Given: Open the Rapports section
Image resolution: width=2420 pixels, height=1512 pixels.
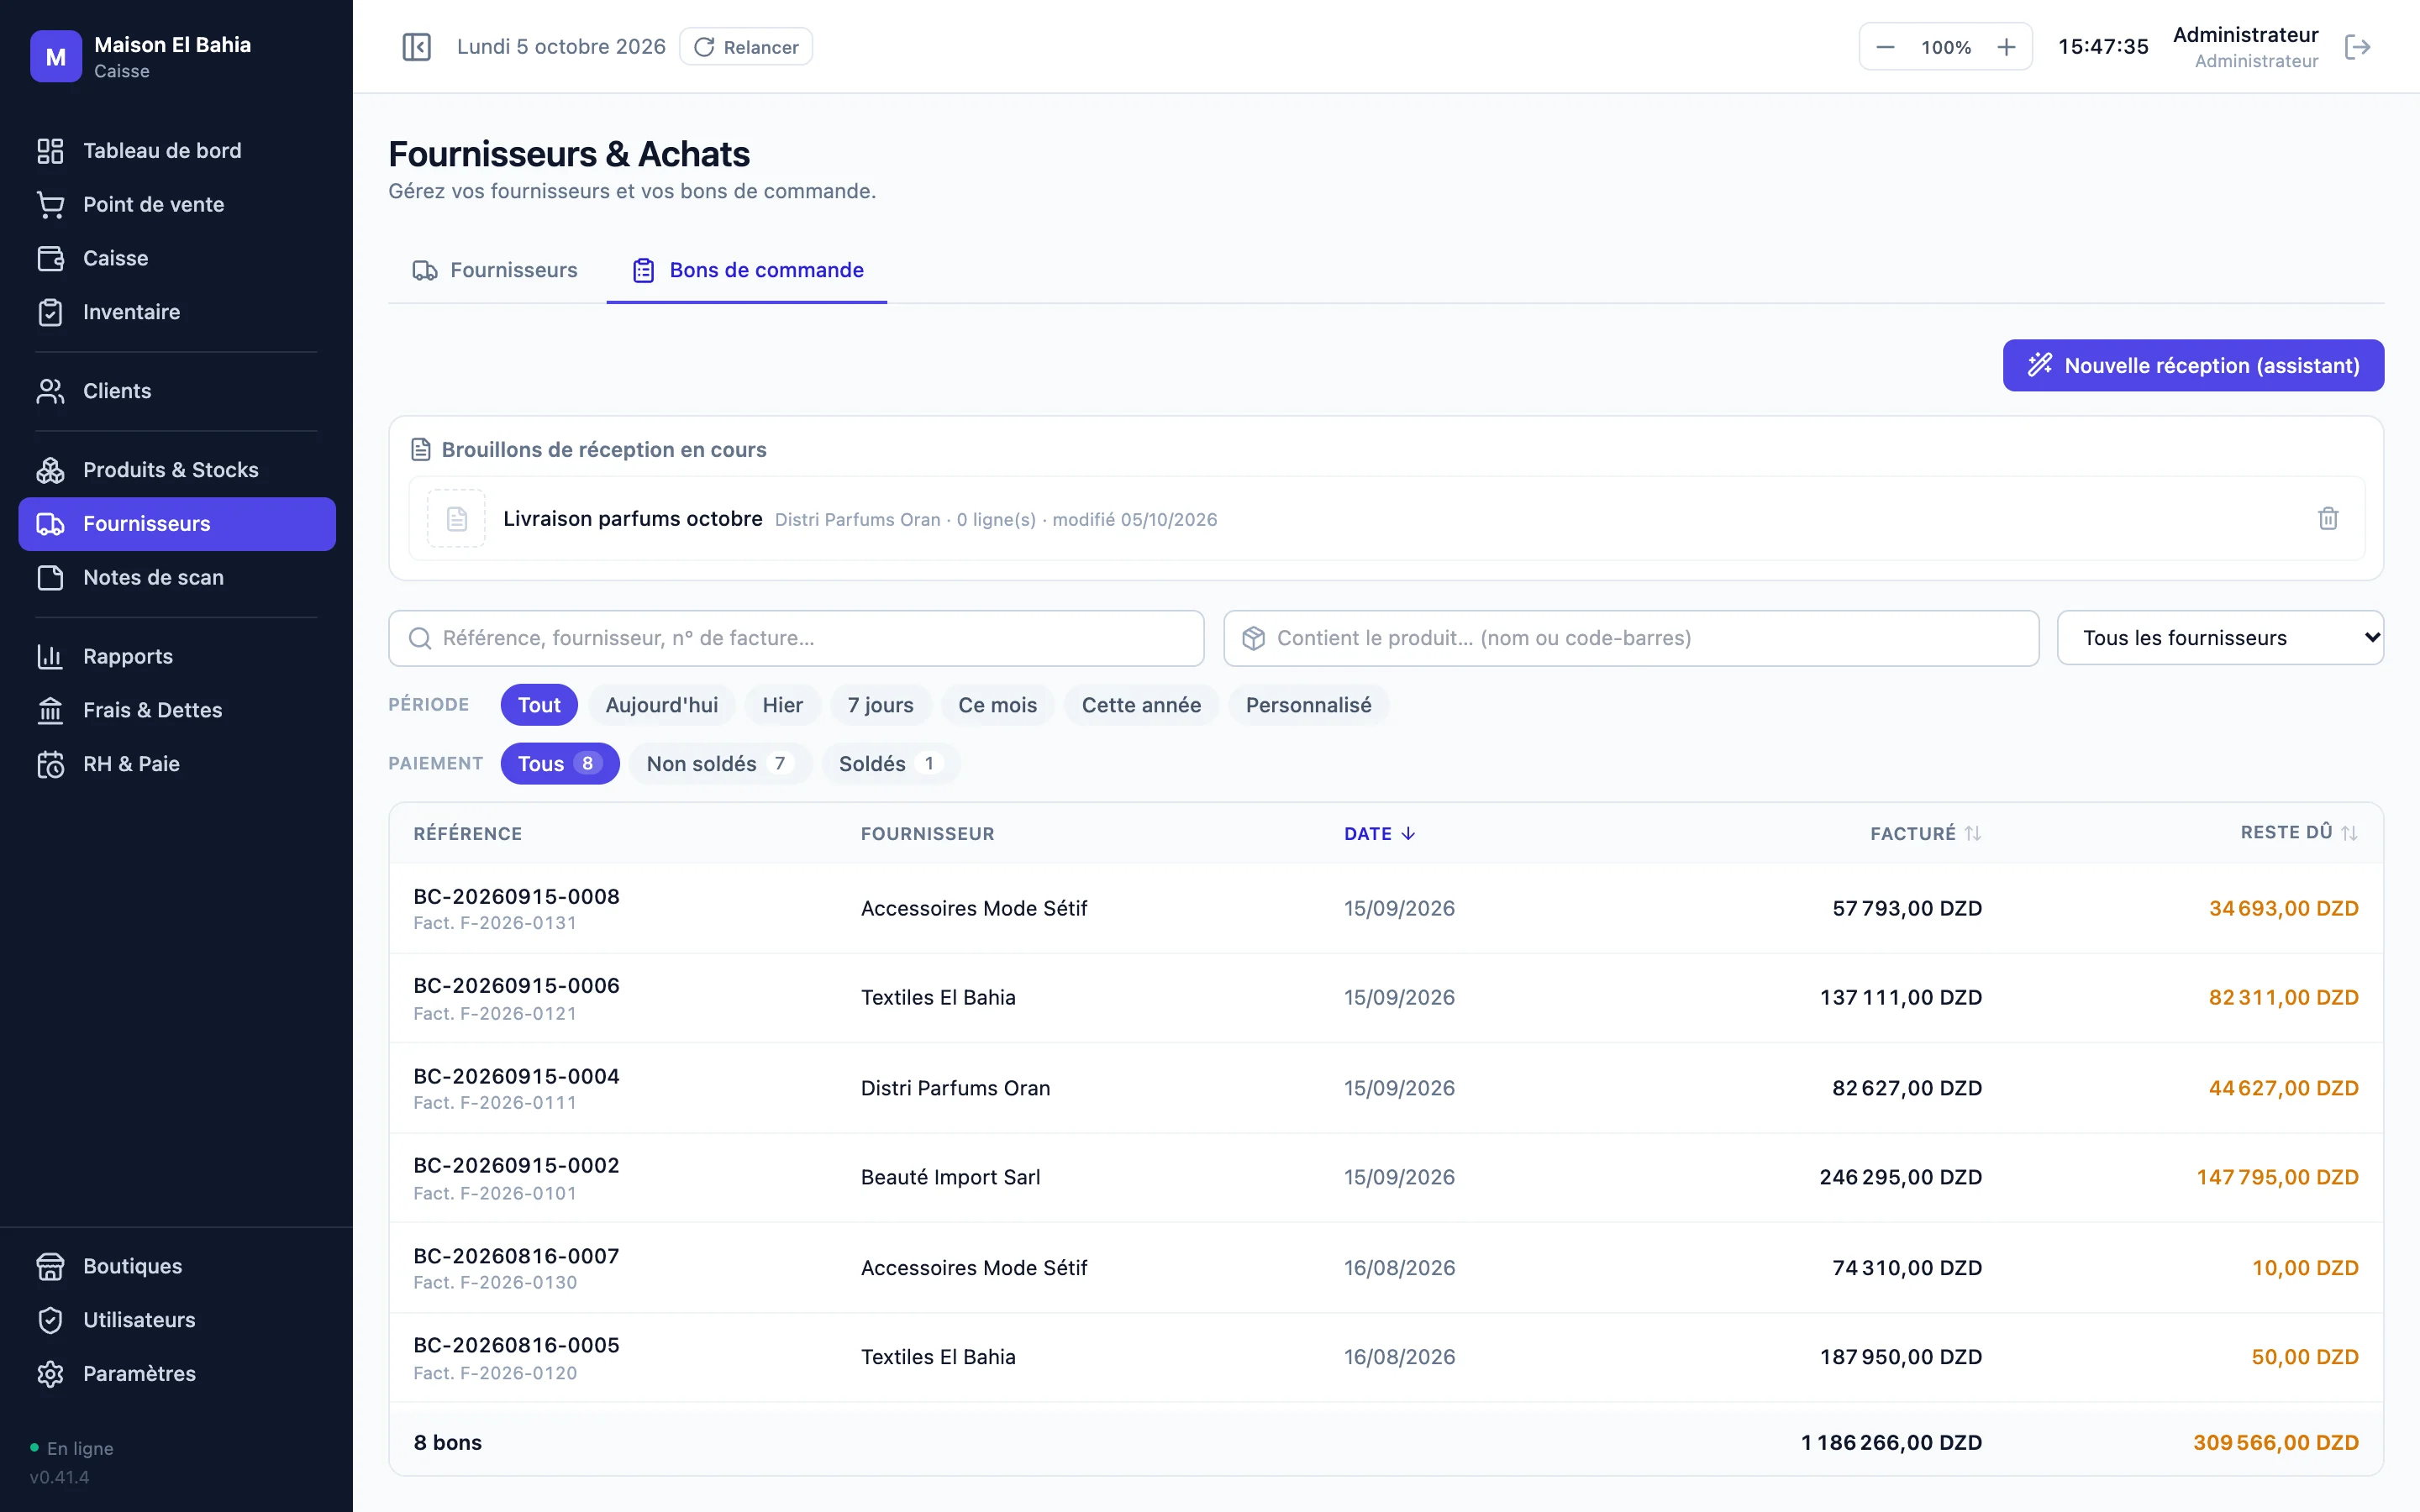Looking at the screenshot, I should coord(177,656).
